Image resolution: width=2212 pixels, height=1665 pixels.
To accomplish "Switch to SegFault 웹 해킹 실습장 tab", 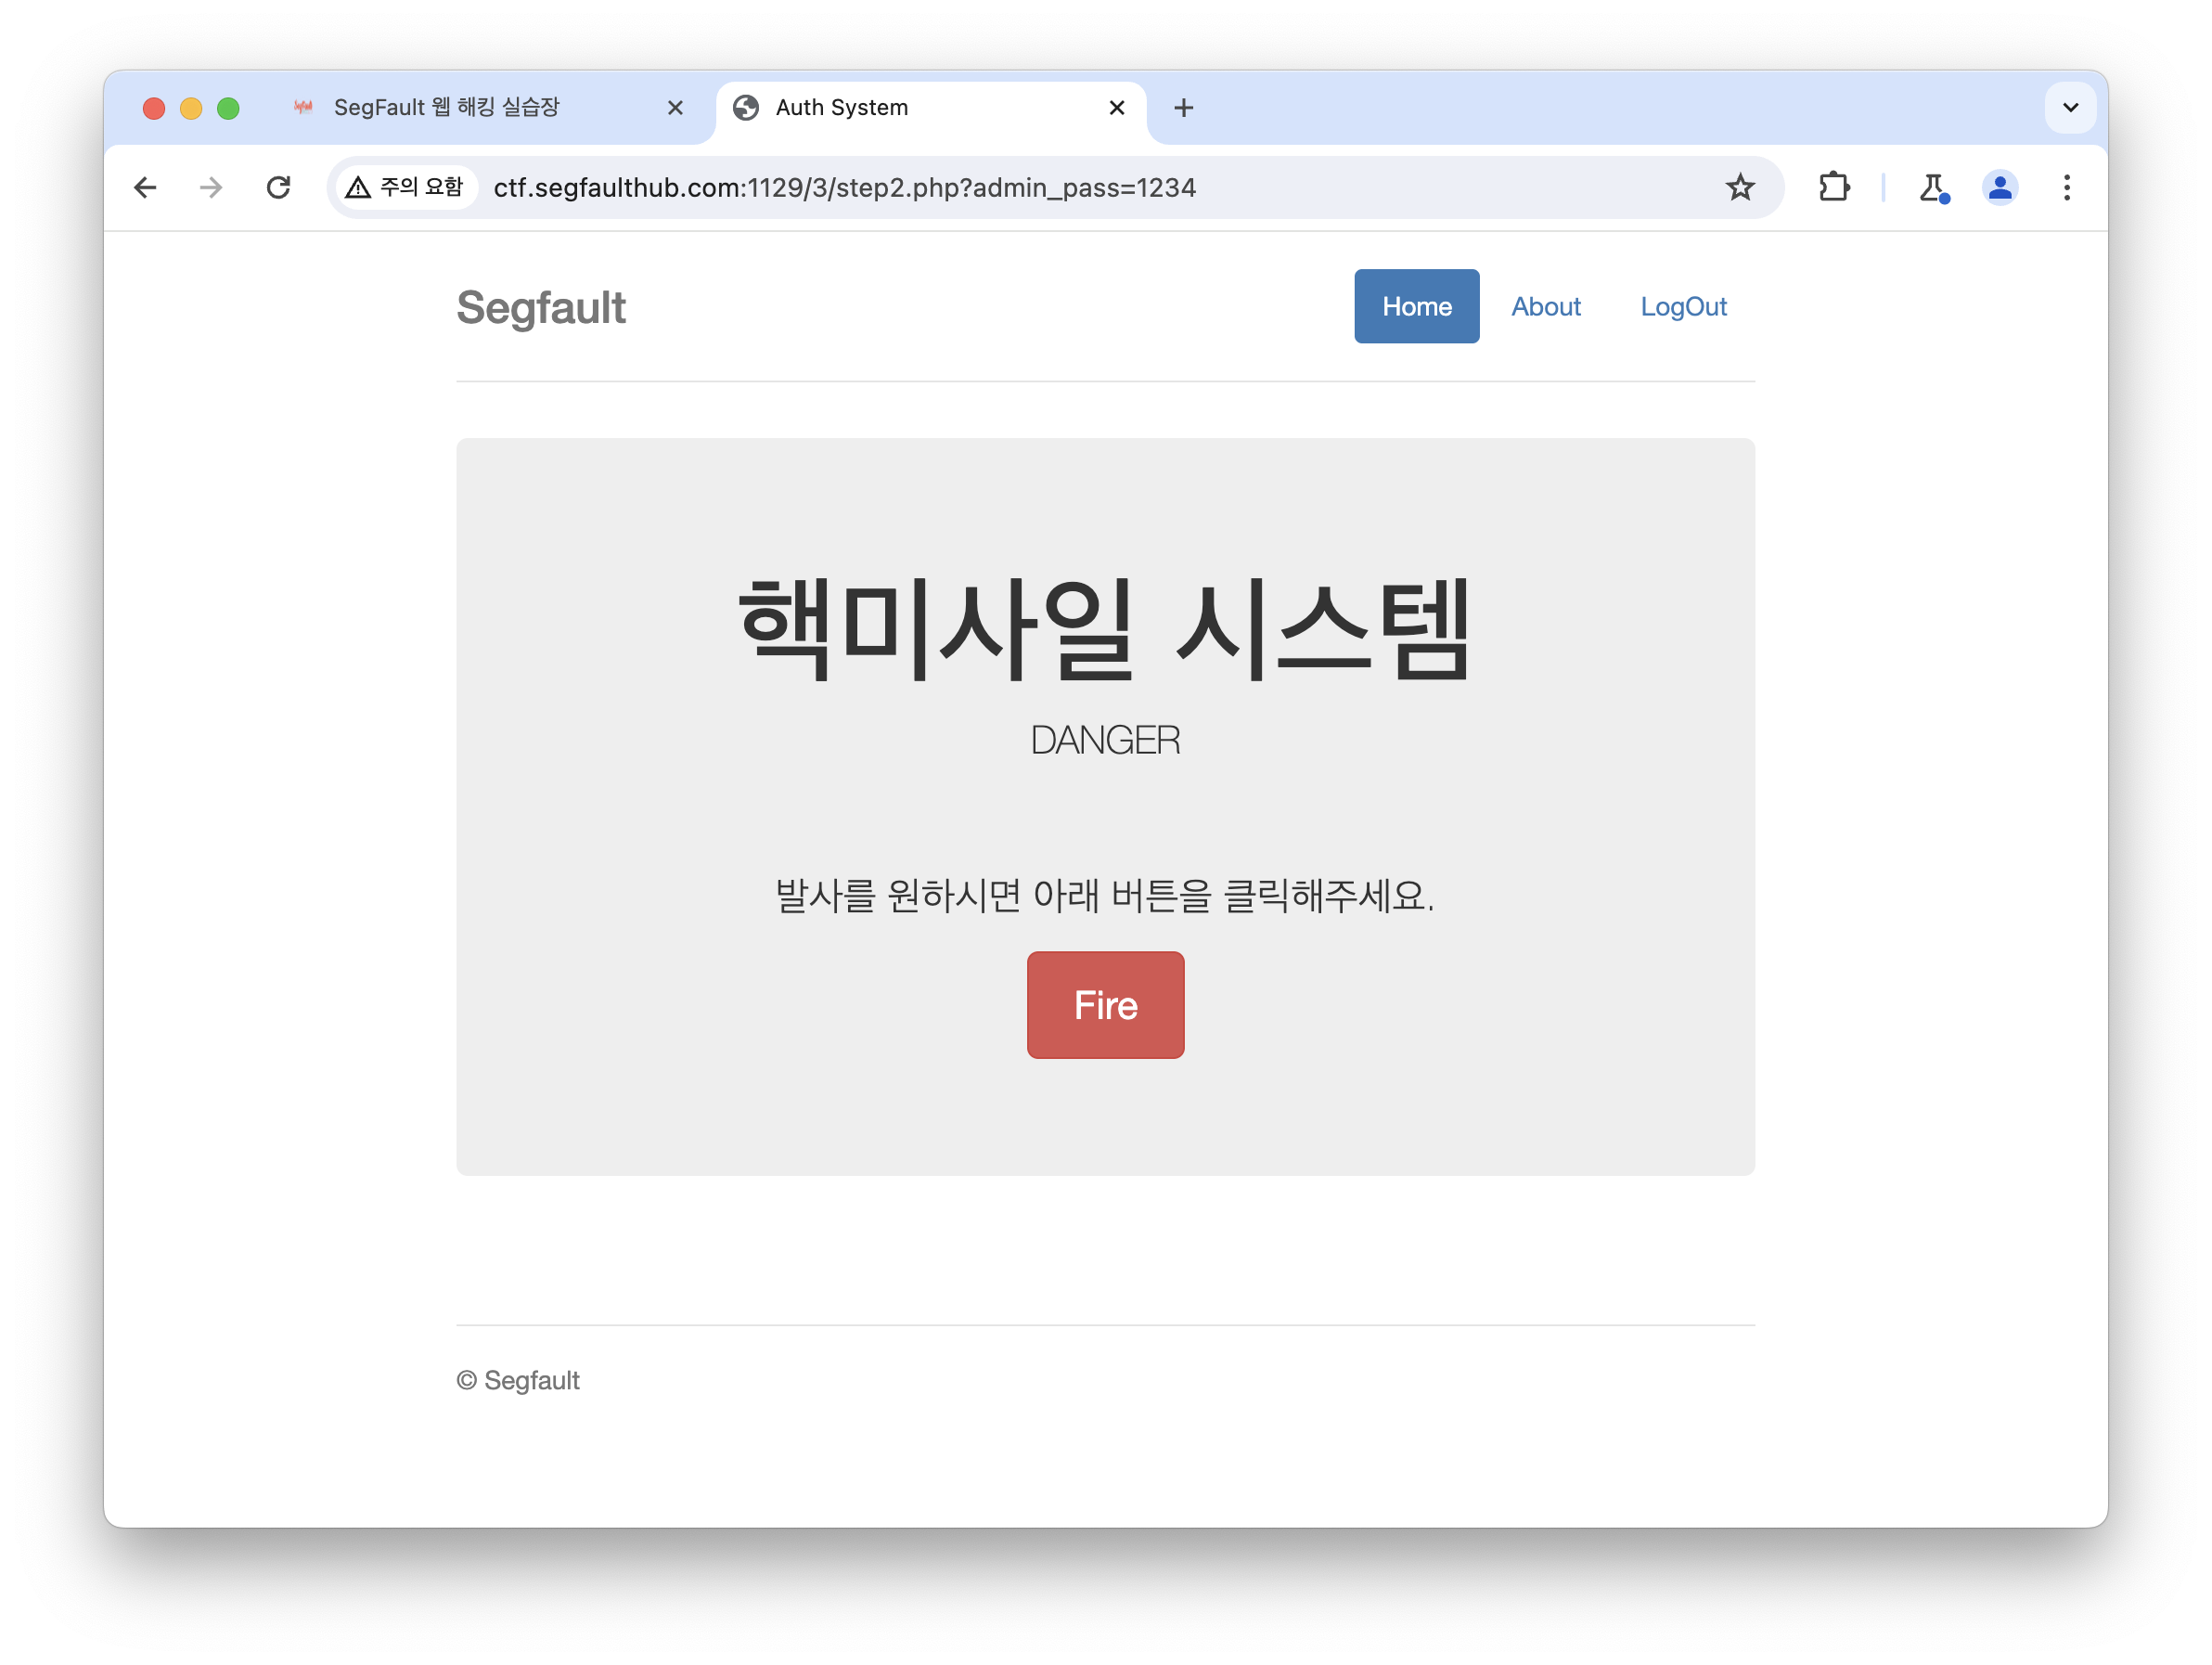I will coord(446,107).
